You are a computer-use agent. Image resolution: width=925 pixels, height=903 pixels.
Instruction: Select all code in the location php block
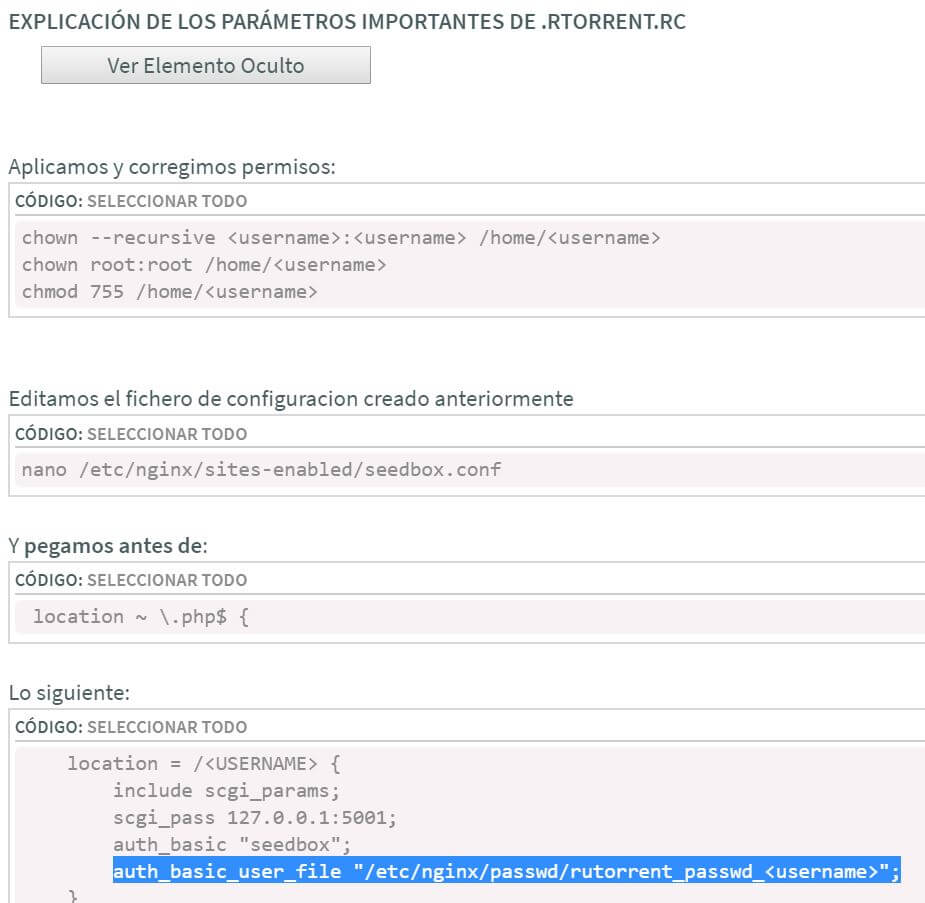167,580
